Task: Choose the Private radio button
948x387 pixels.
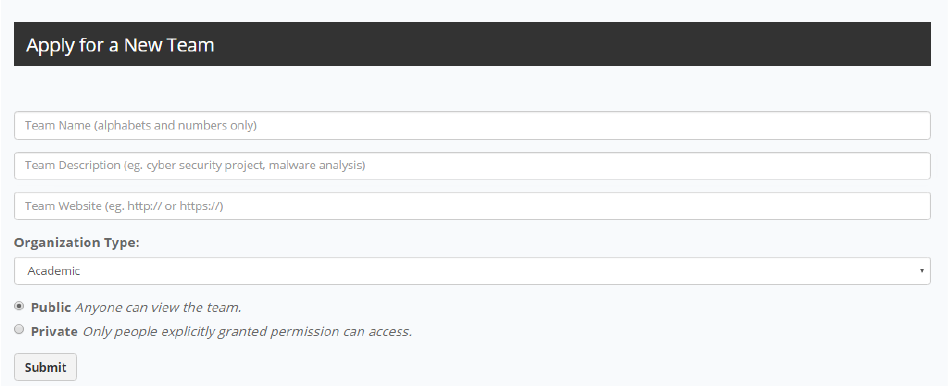Action: [19, 330]
